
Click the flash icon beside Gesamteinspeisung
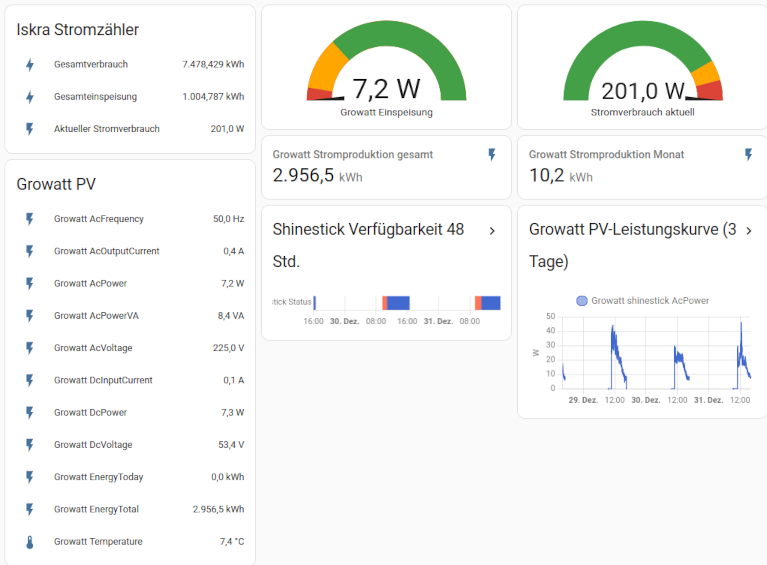[x=30, y=97]
